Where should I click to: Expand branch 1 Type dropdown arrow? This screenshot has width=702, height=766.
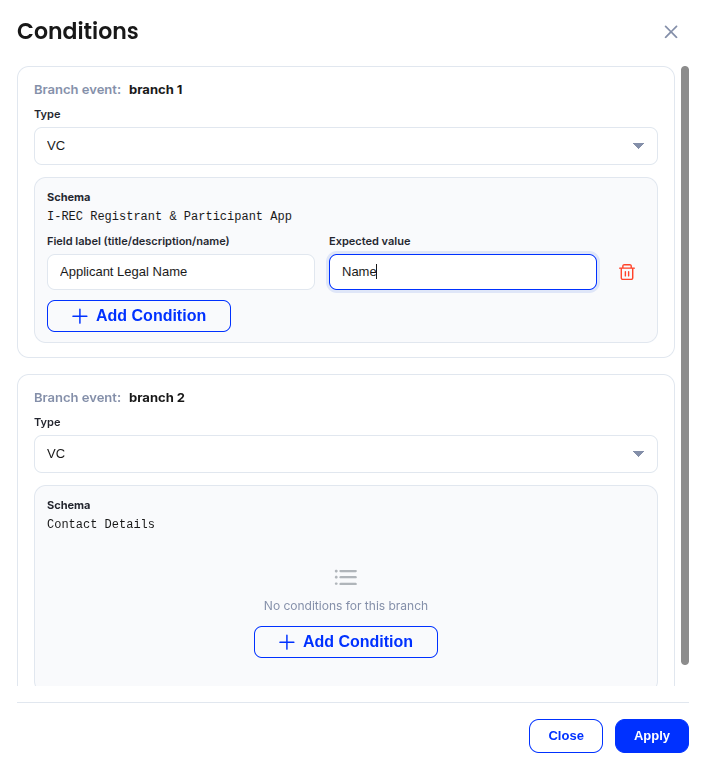point(638,146)
